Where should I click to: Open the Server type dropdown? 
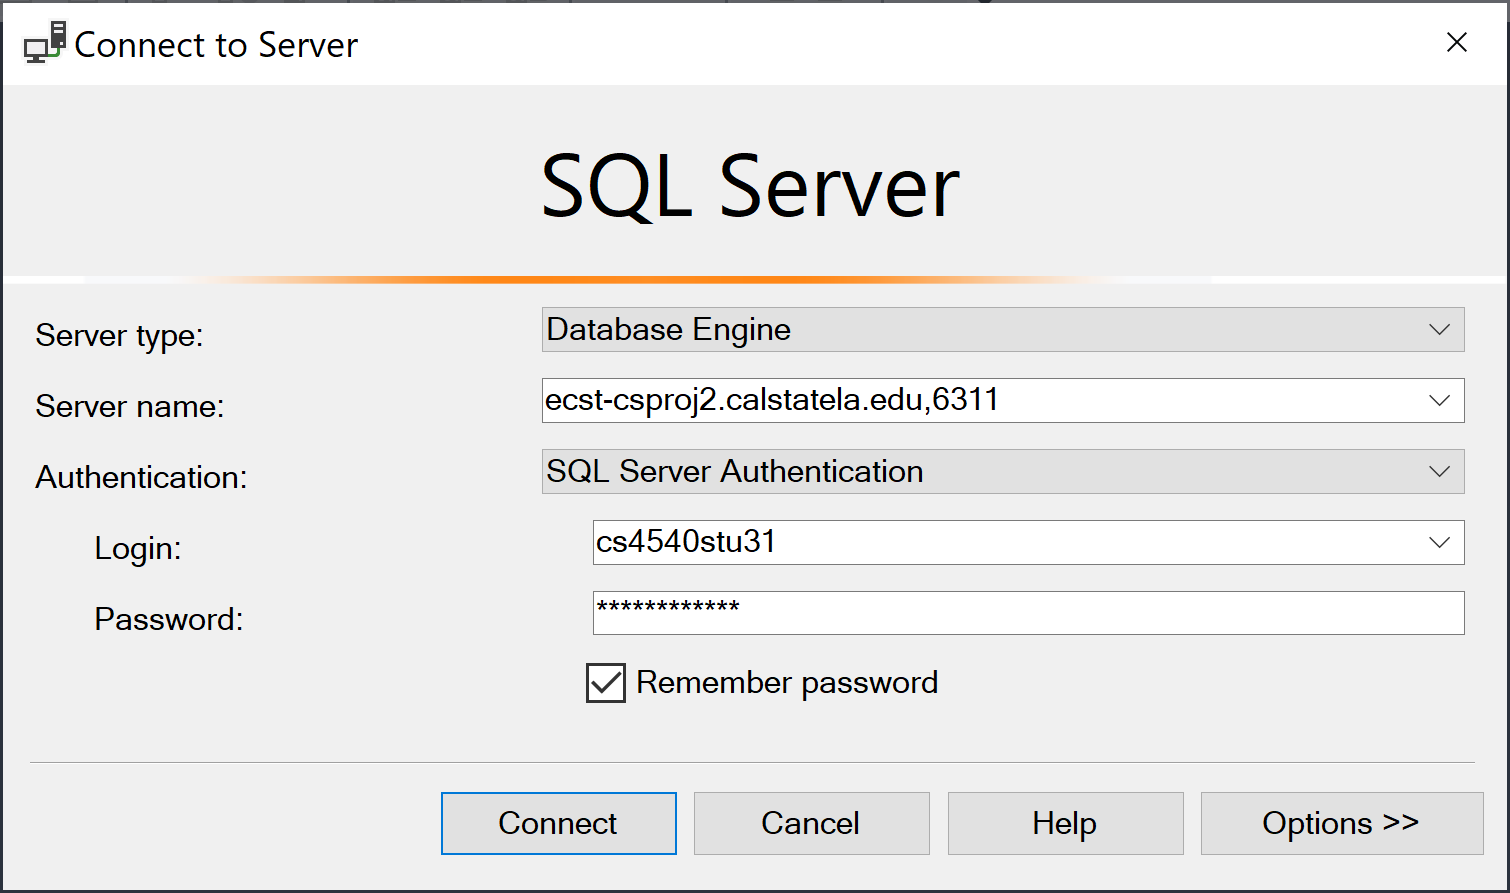(1002, 330)
